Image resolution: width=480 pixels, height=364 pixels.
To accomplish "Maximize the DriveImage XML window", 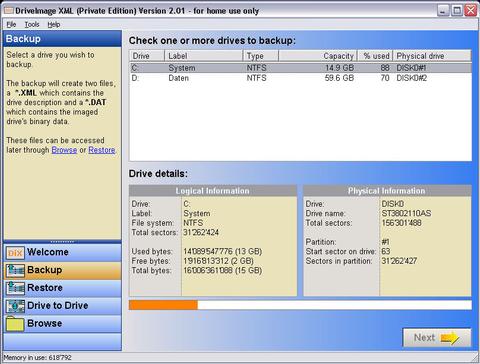I will tap(457, 10).
